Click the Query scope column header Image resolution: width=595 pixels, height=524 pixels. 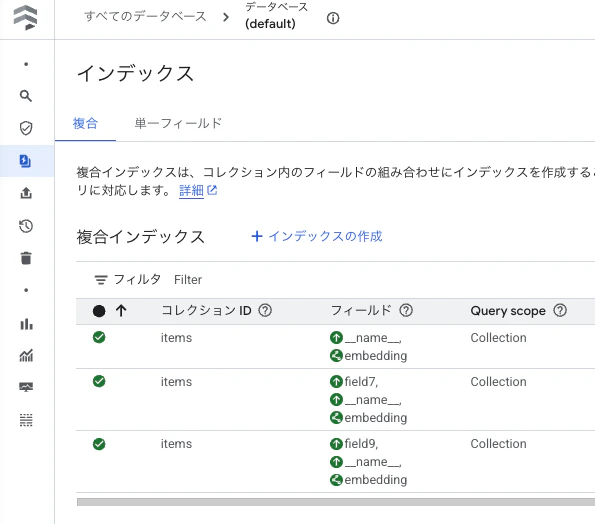[508, 311]
